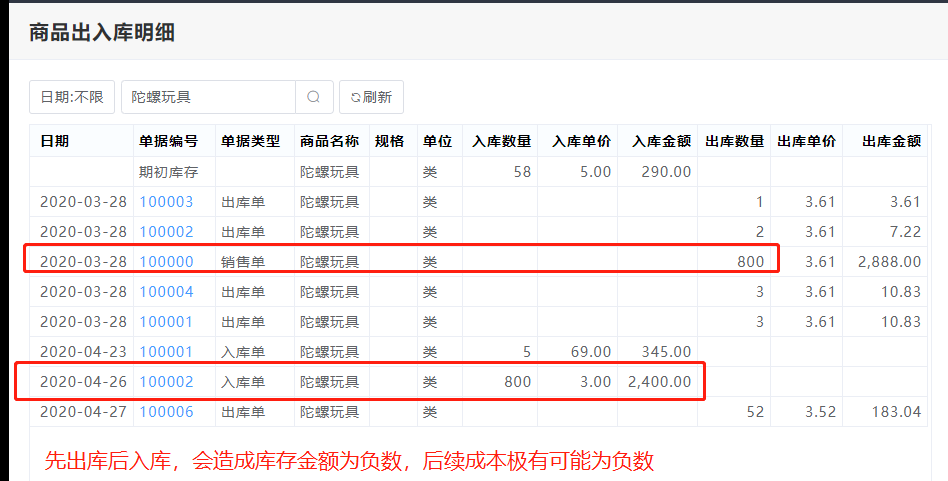Click the magnifier search icon
The width and height of the screenshot is (948, 481).
click(x=313, y=97)
